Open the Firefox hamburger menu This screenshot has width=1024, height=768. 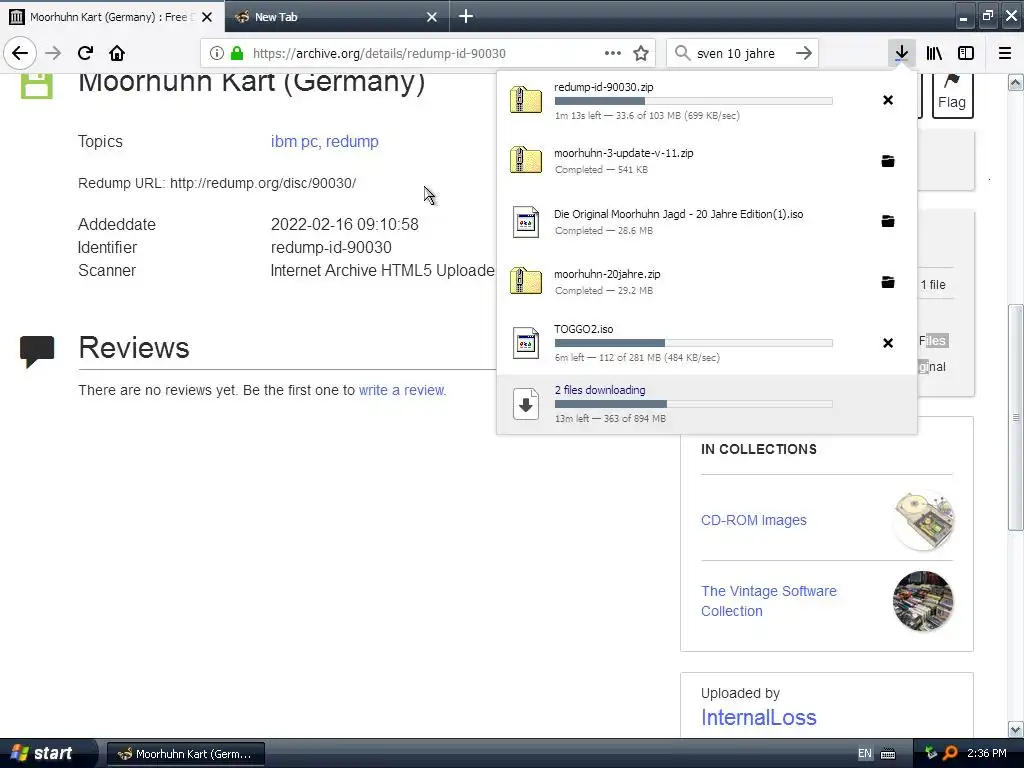[1005, 54]
